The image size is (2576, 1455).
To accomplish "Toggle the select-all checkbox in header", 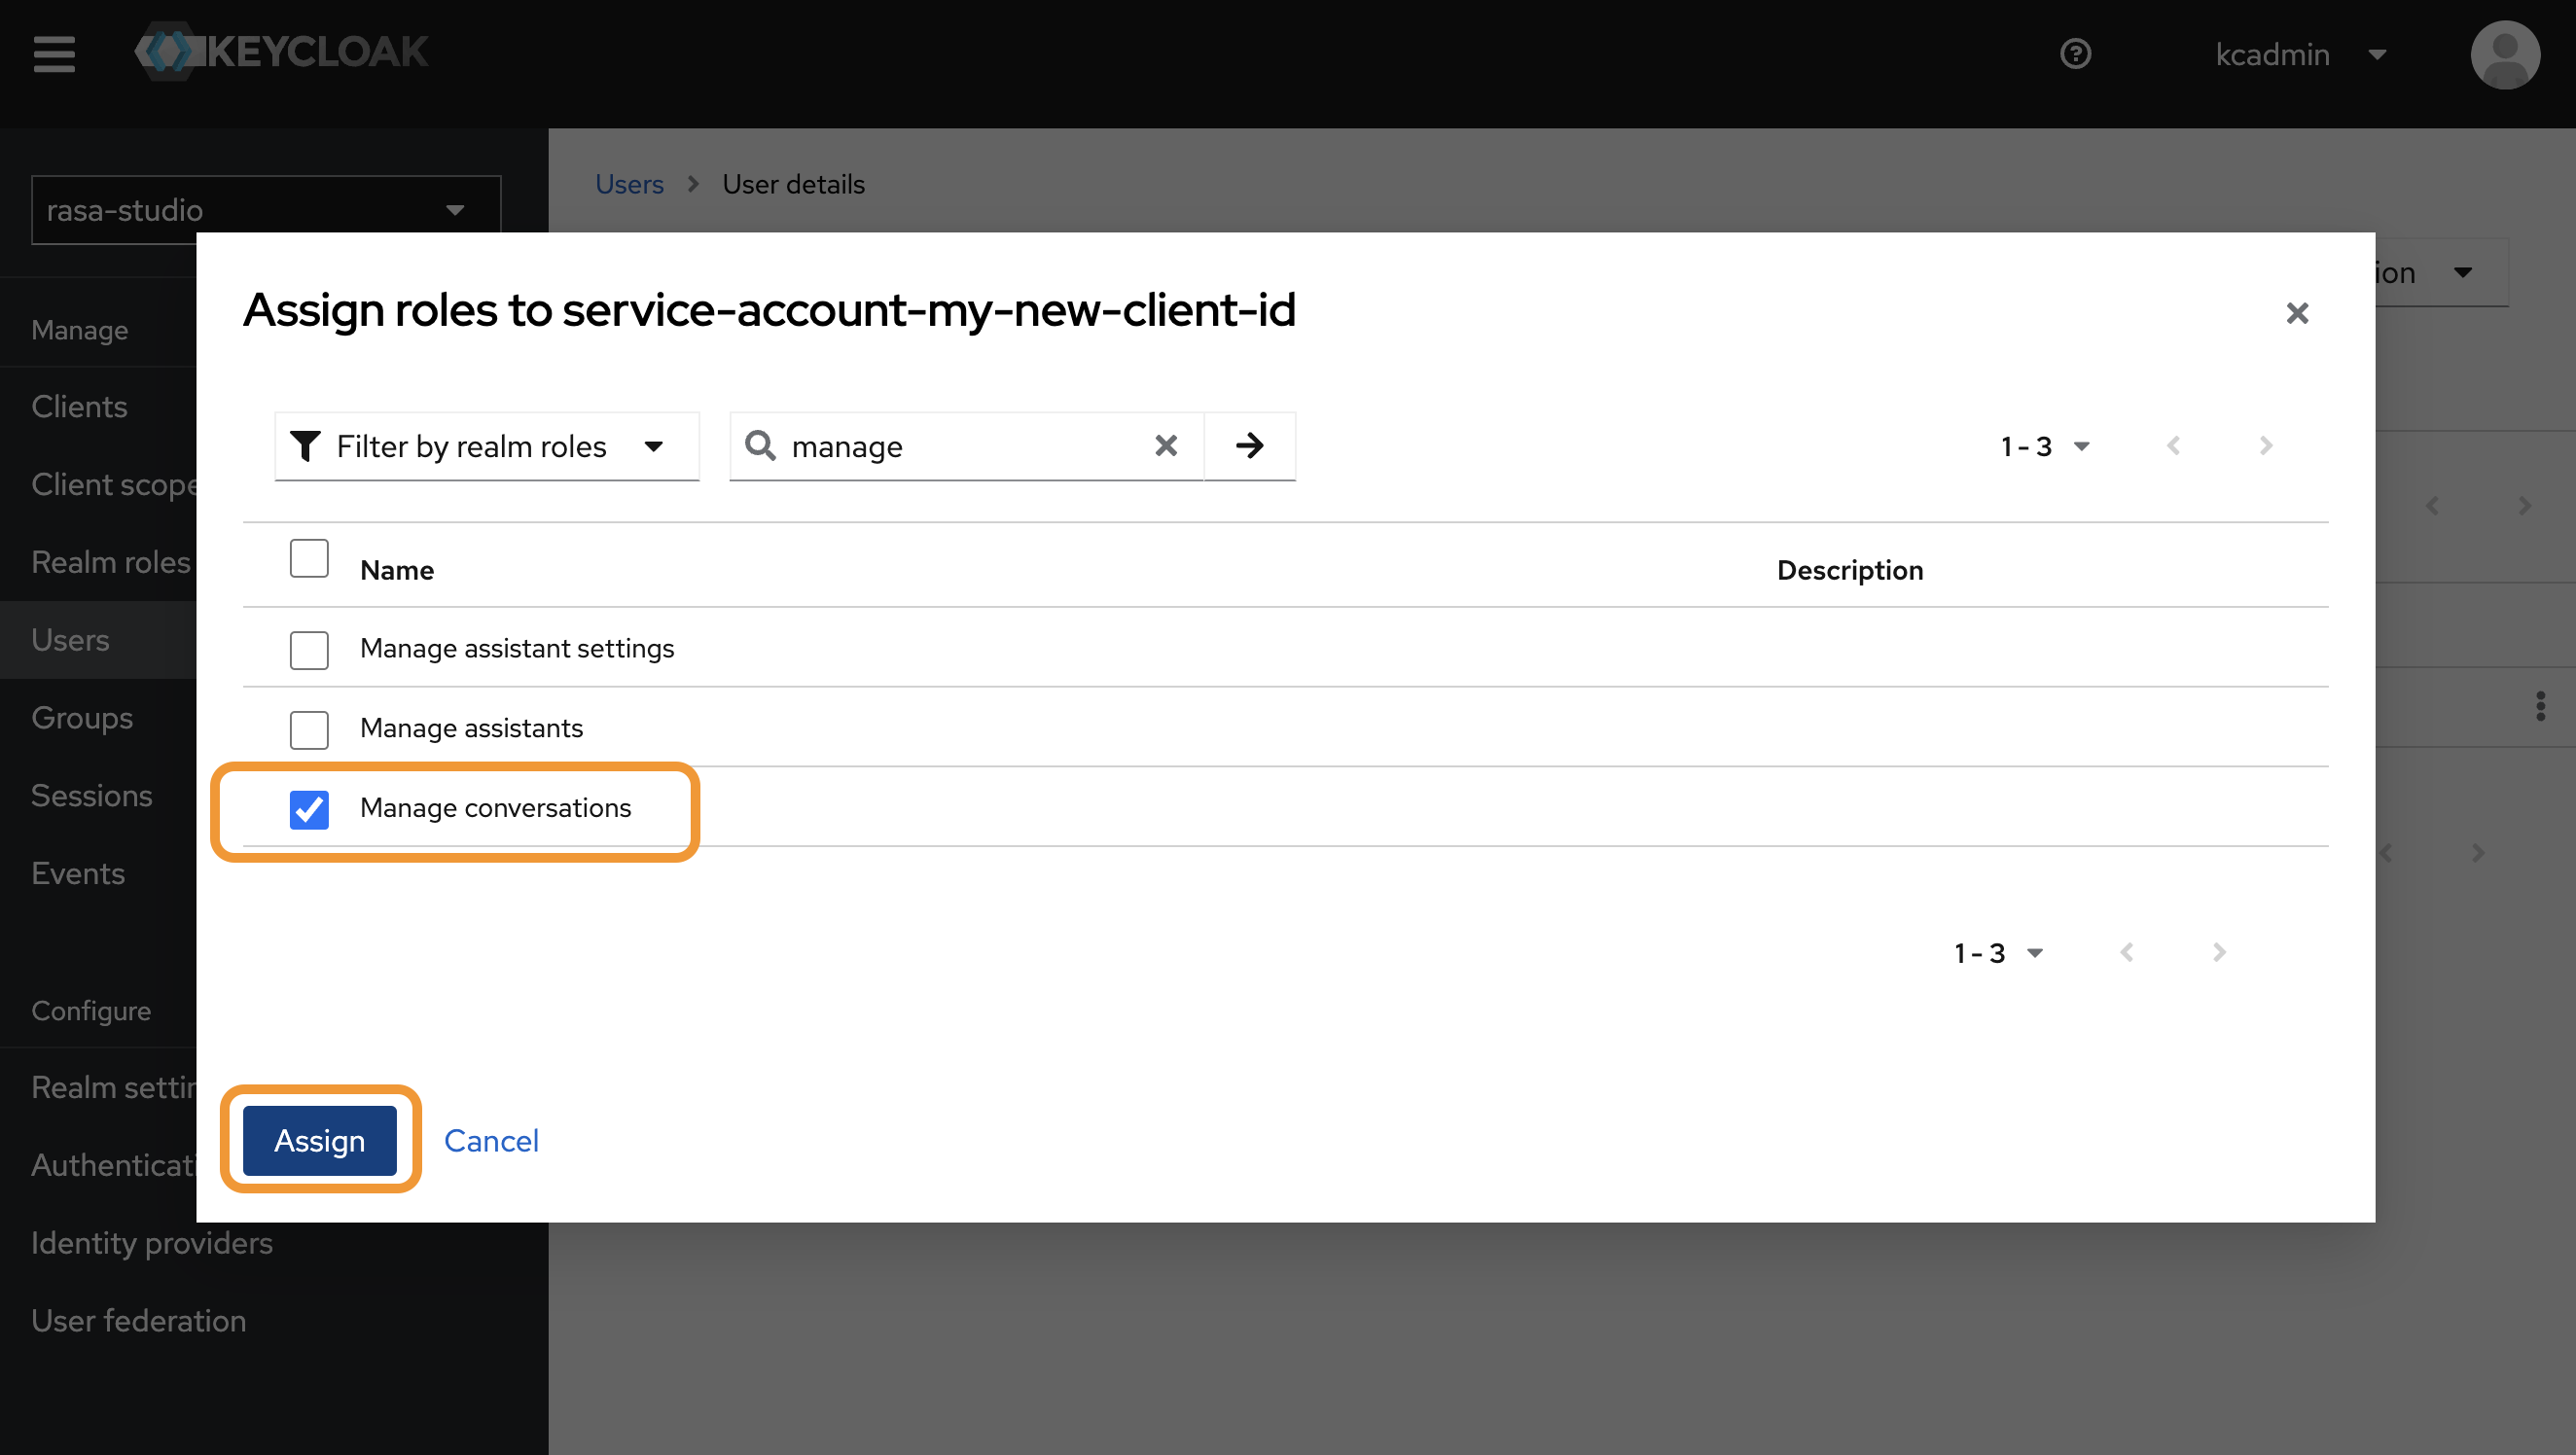I will point(309,559).
